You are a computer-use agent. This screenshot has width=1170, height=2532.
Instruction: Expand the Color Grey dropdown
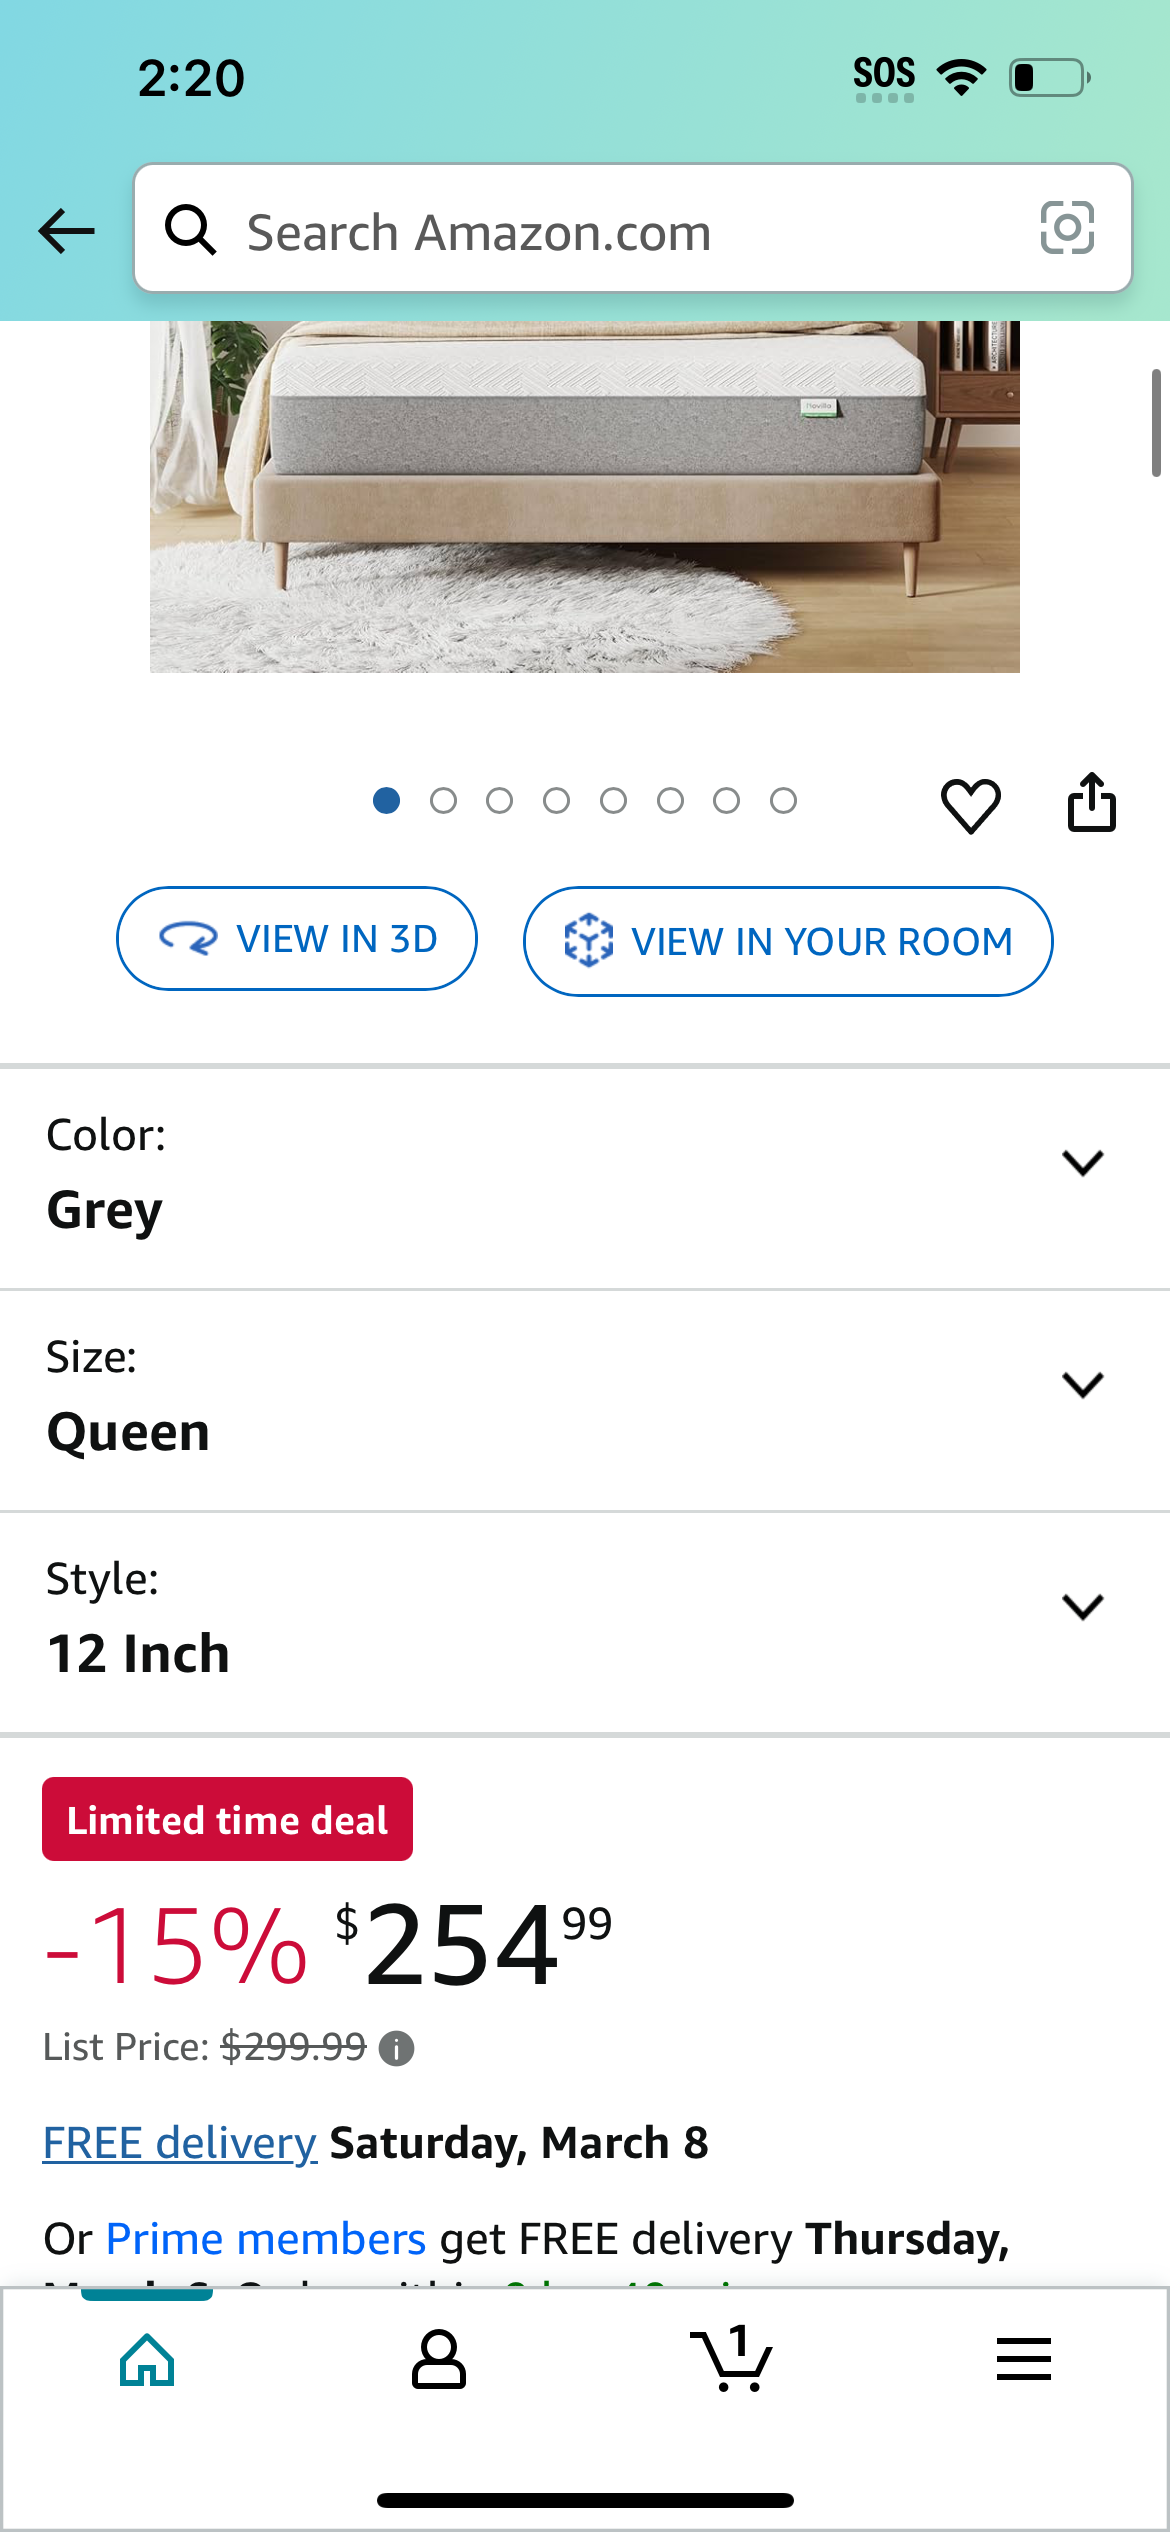(585, 1178)
